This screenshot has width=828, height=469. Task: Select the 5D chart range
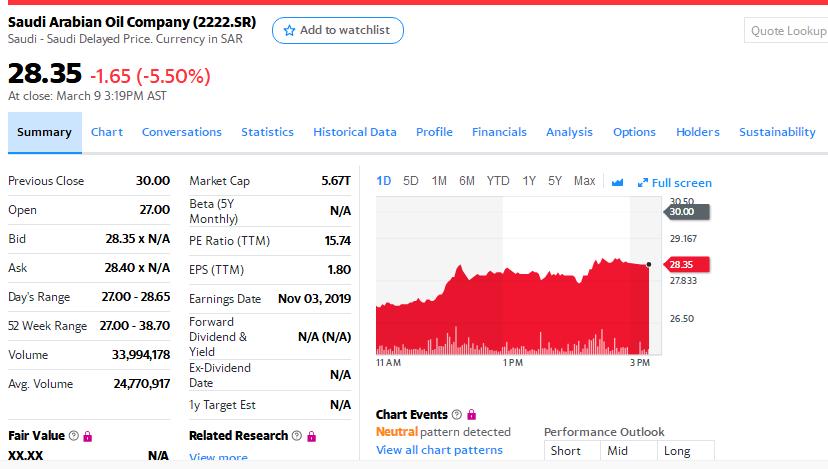[410, 181]
